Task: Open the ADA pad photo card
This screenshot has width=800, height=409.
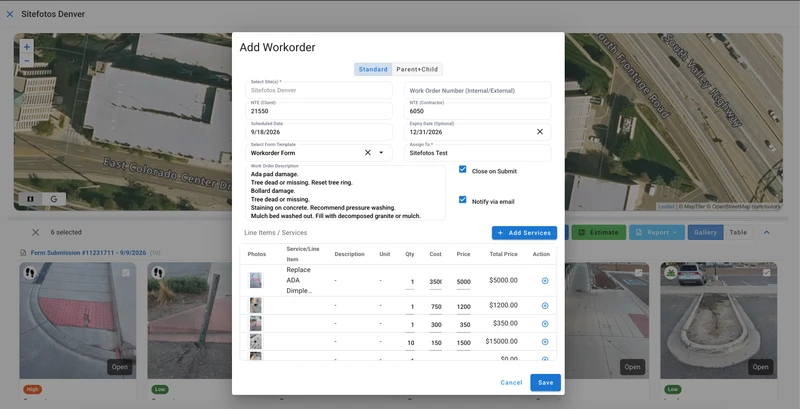Action: tap(78, 320)
